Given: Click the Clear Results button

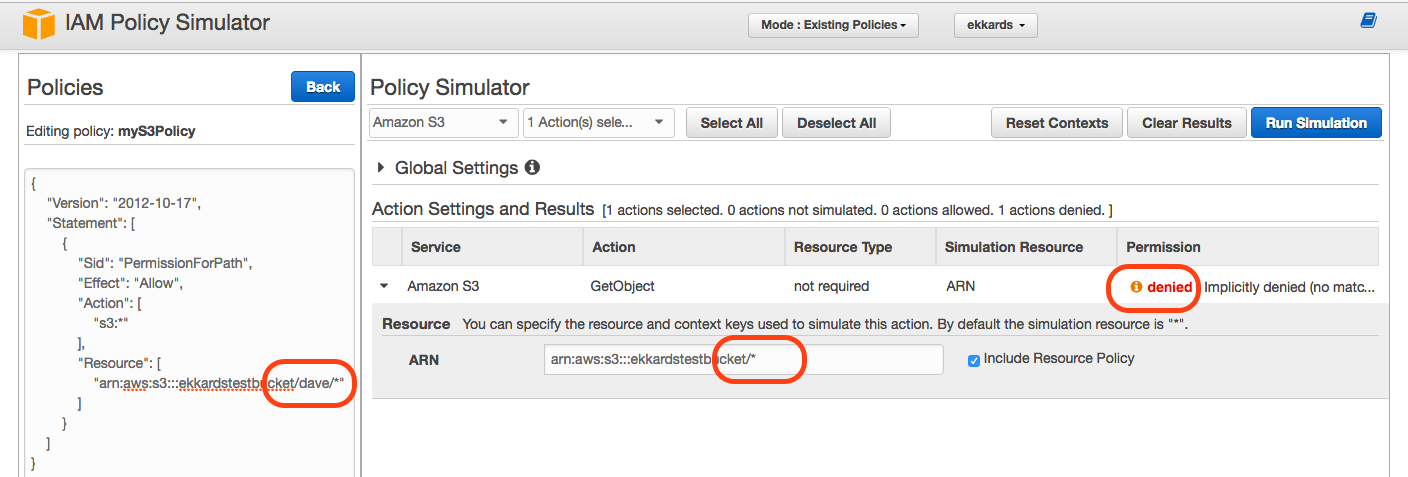Looking at the screenshot, I should click(1187, 123).
